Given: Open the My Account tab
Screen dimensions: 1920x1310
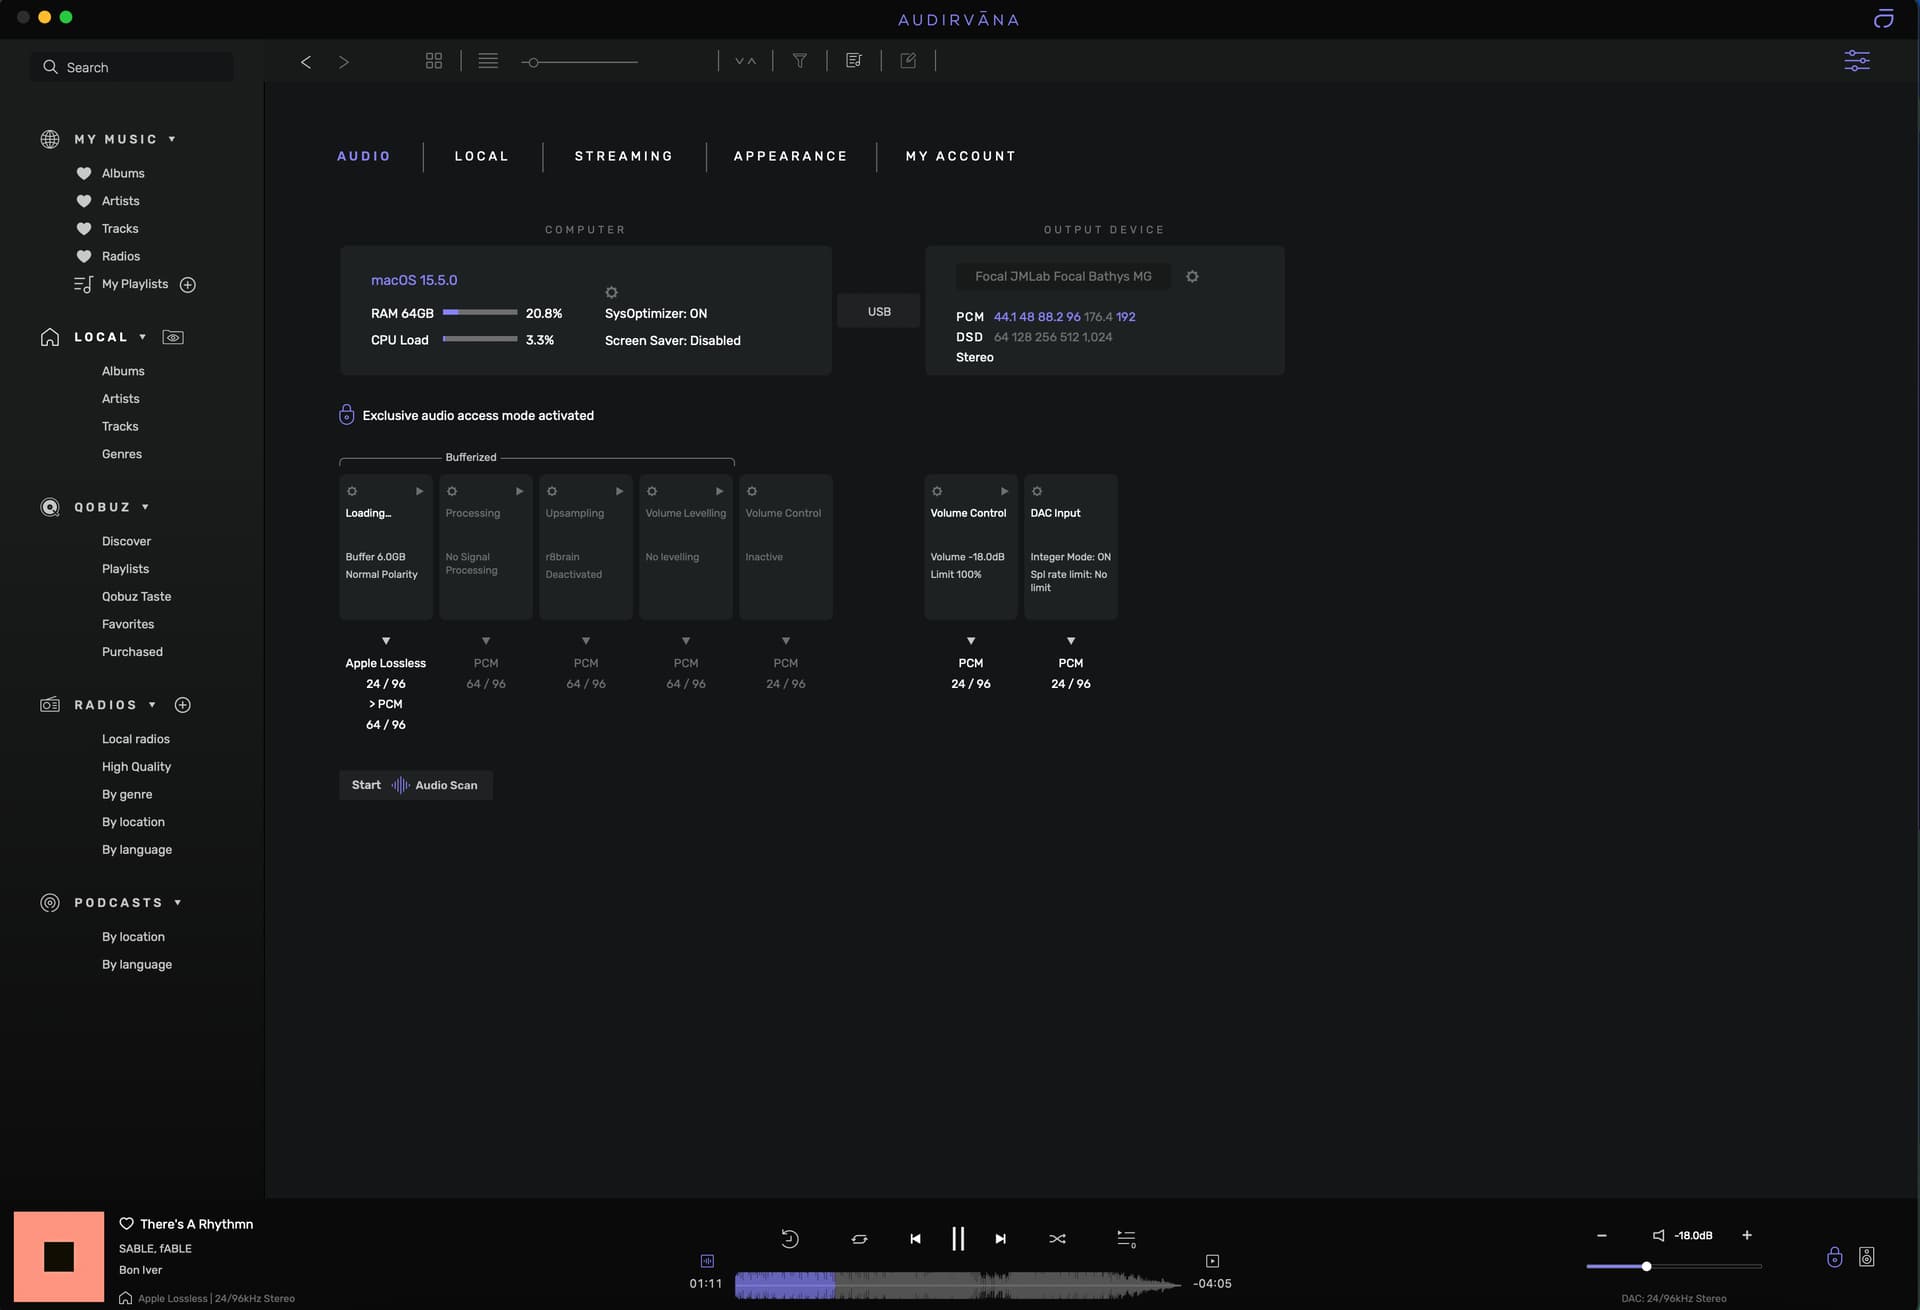Looking at the screenshot, I should 961,157.
